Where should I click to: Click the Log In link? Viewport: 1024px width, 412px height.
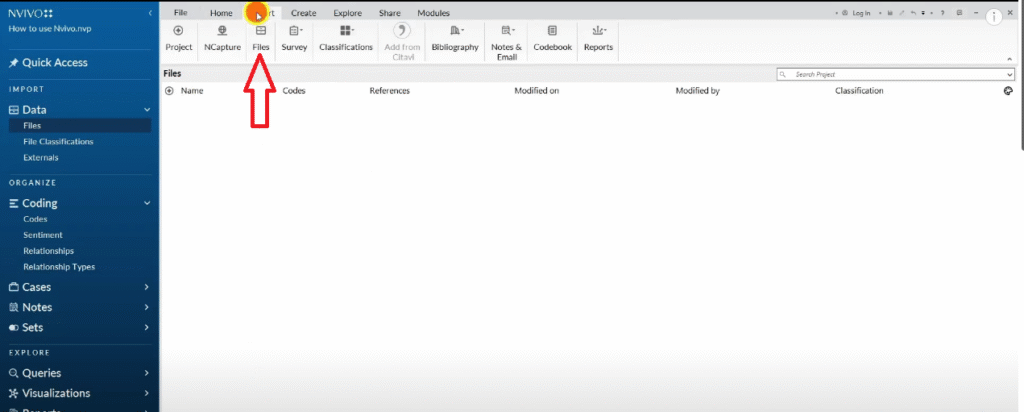click(861, 13)
